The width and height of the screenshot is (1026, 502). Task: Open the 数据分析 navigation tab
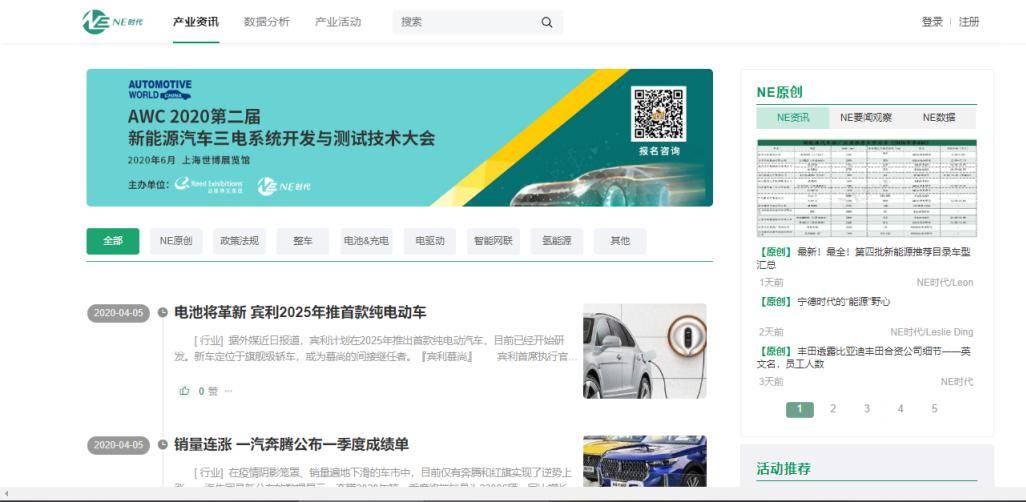(x=266, y=22)
